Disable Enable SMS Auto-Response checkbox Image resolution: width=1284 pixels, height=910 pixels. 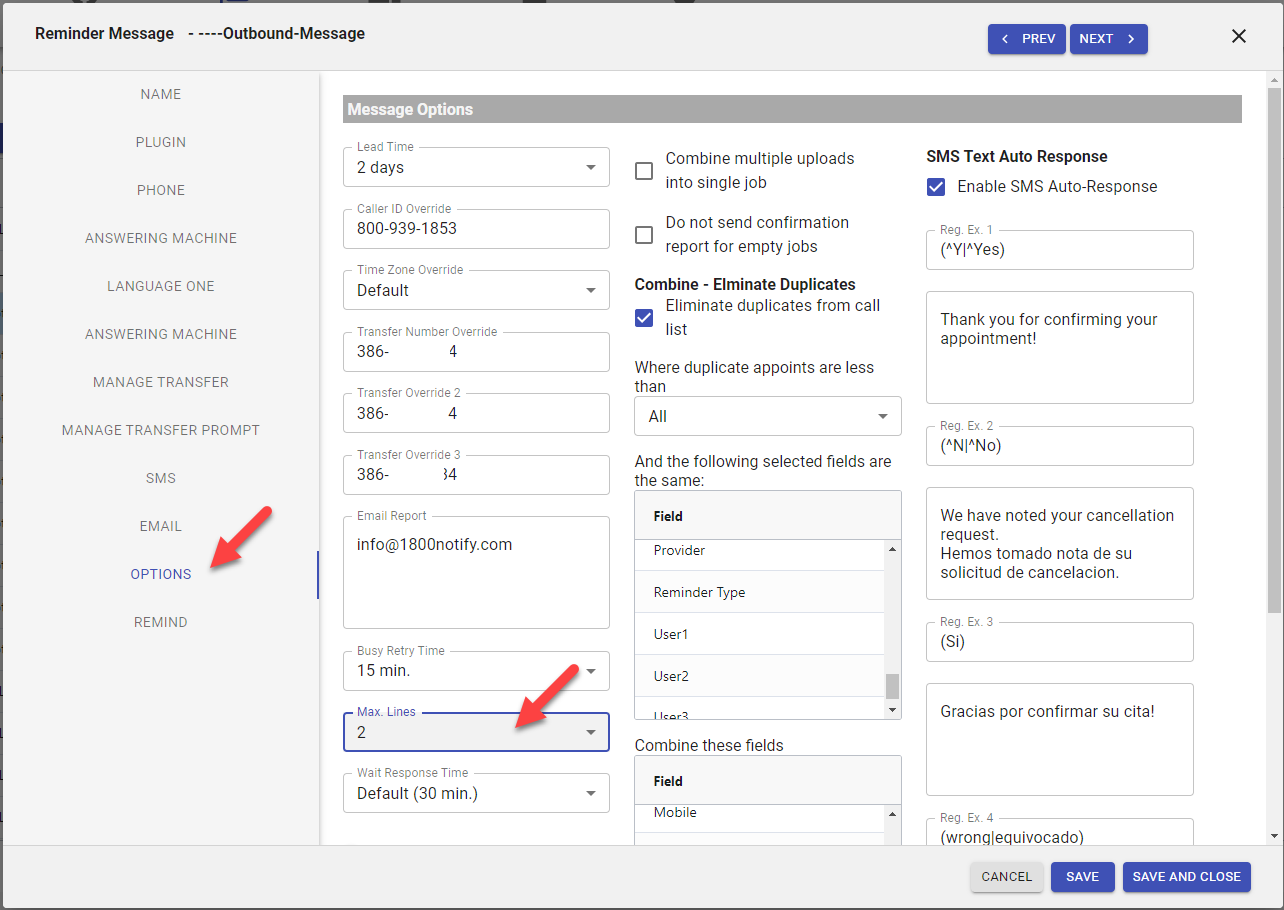pos(936,187)
